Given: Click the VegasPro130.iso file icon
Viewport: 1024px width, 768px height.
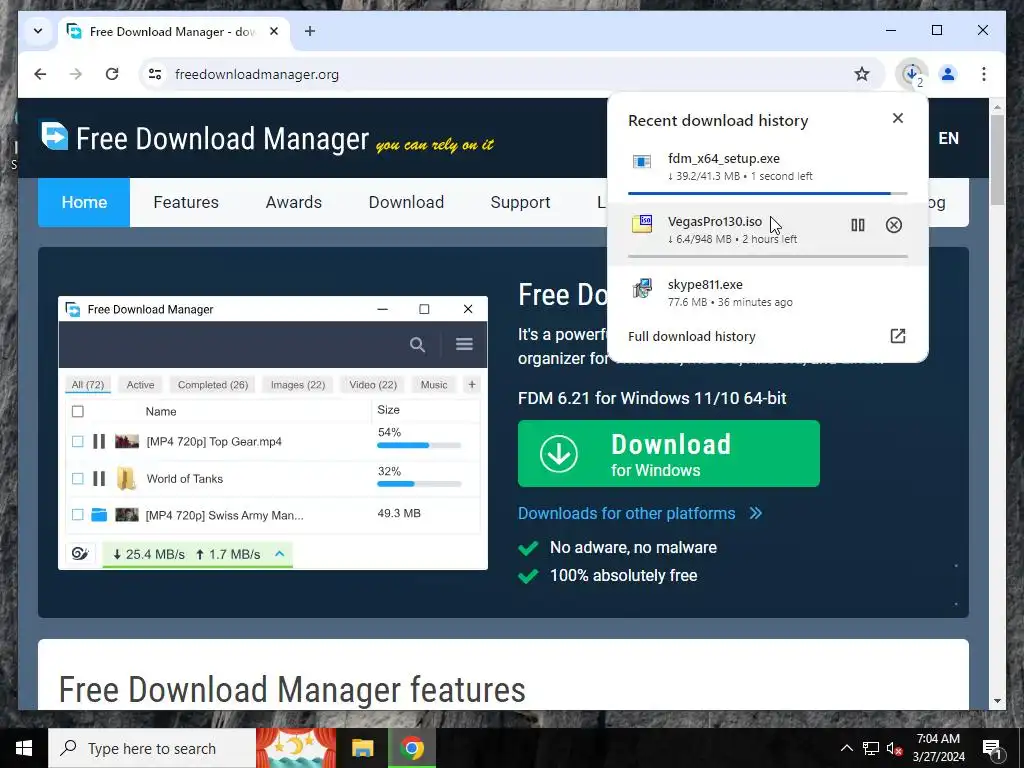Looking at the screenshot, I should tap(642, 224).
